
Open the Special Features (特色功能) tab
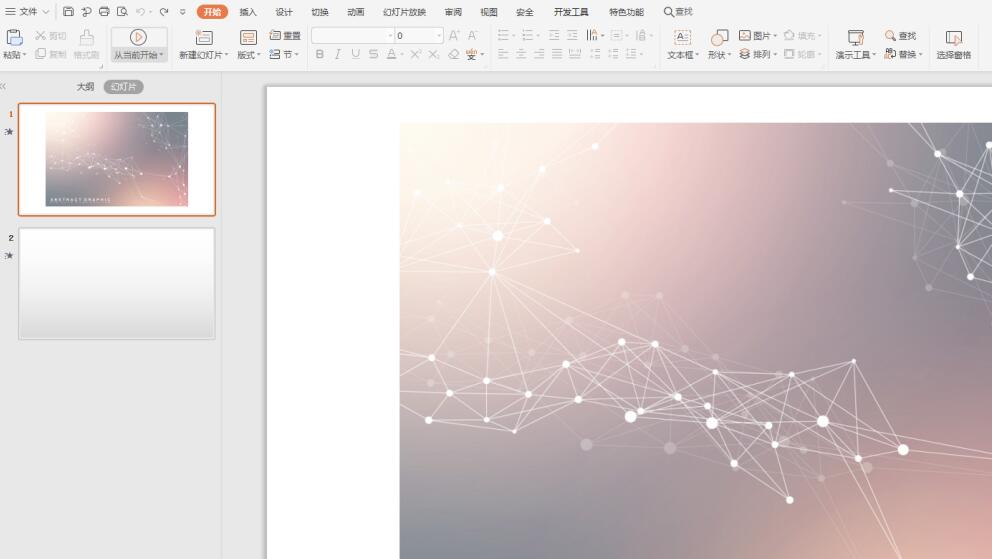[x=626, y=12]
